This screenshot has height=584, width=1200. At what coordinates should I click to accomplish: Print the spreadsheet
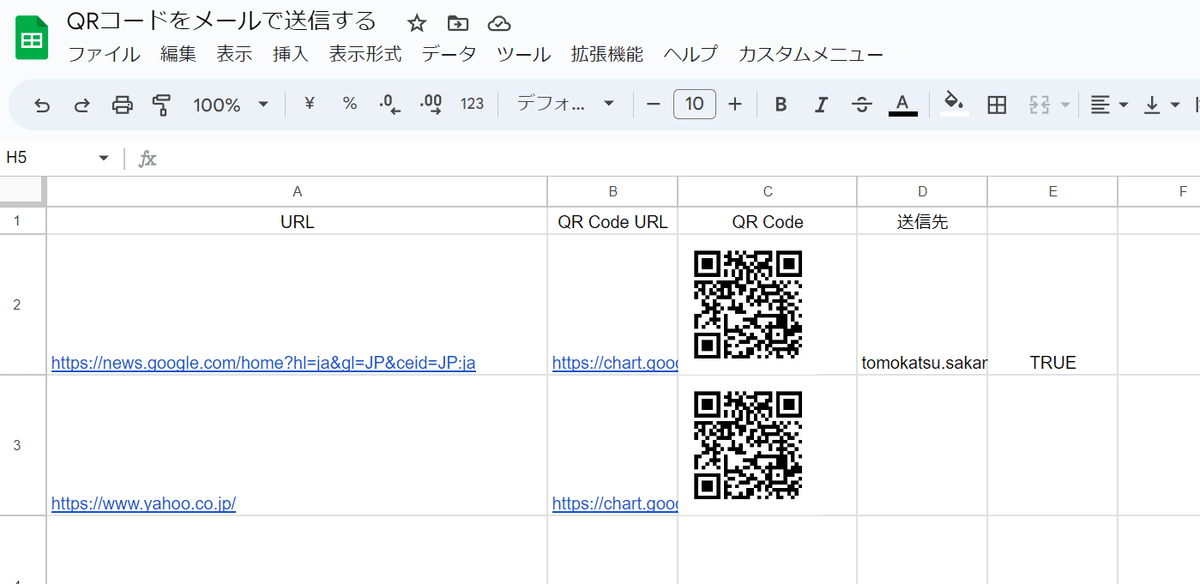(x=122, y=104)
